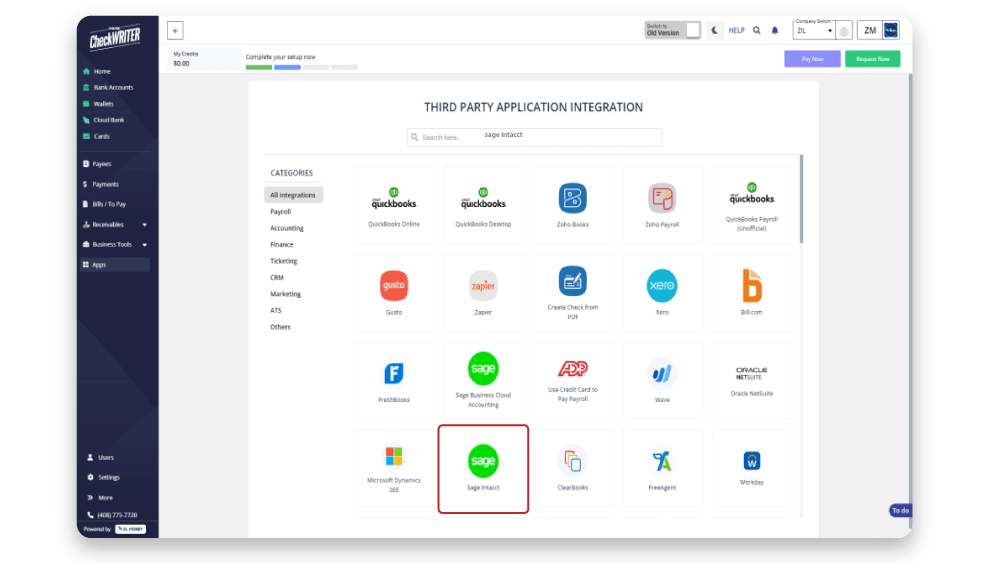
Task: Open the To do side tab
Action: click(x=901, y=511)
